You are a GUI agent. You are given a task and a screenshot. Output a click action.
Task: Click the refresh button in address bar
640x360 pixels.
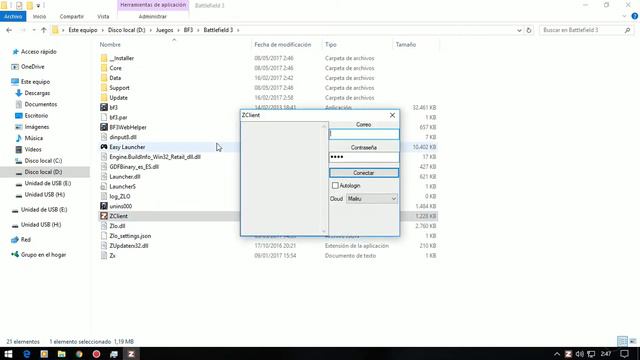click(x=529, y=30)
